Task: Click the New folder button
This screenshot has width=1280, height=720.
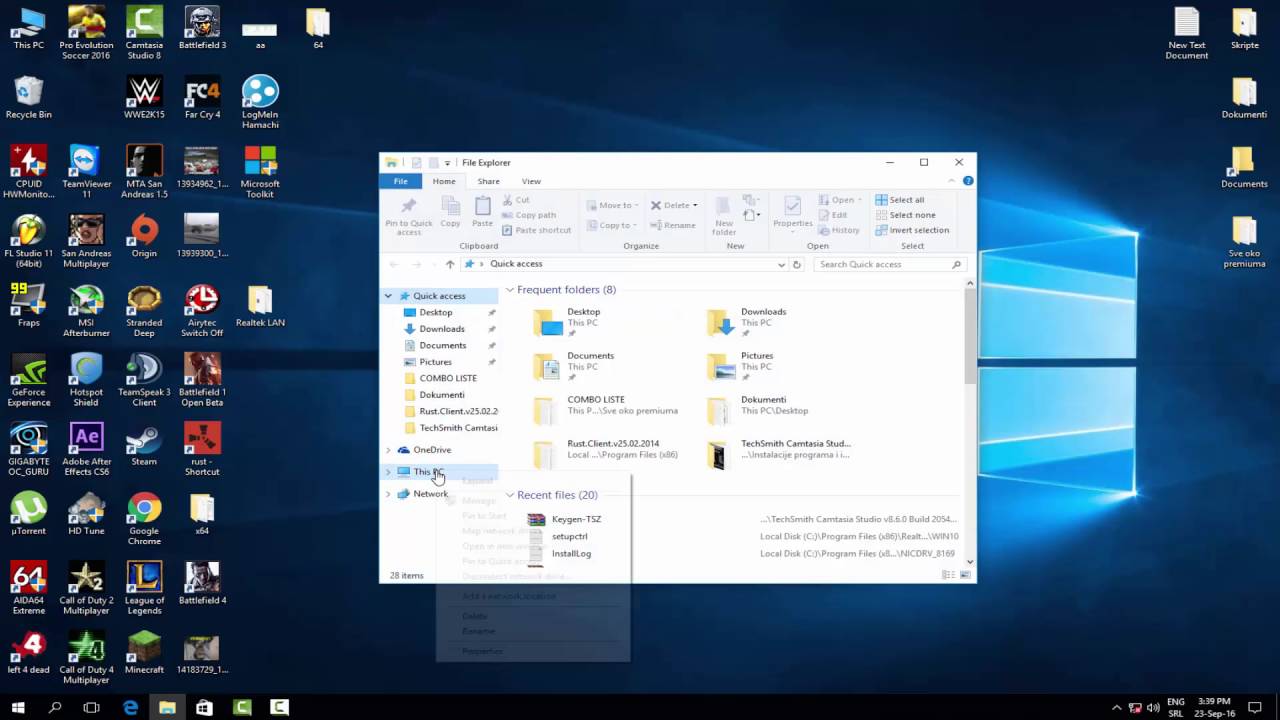Action: (x=724, y=215)
